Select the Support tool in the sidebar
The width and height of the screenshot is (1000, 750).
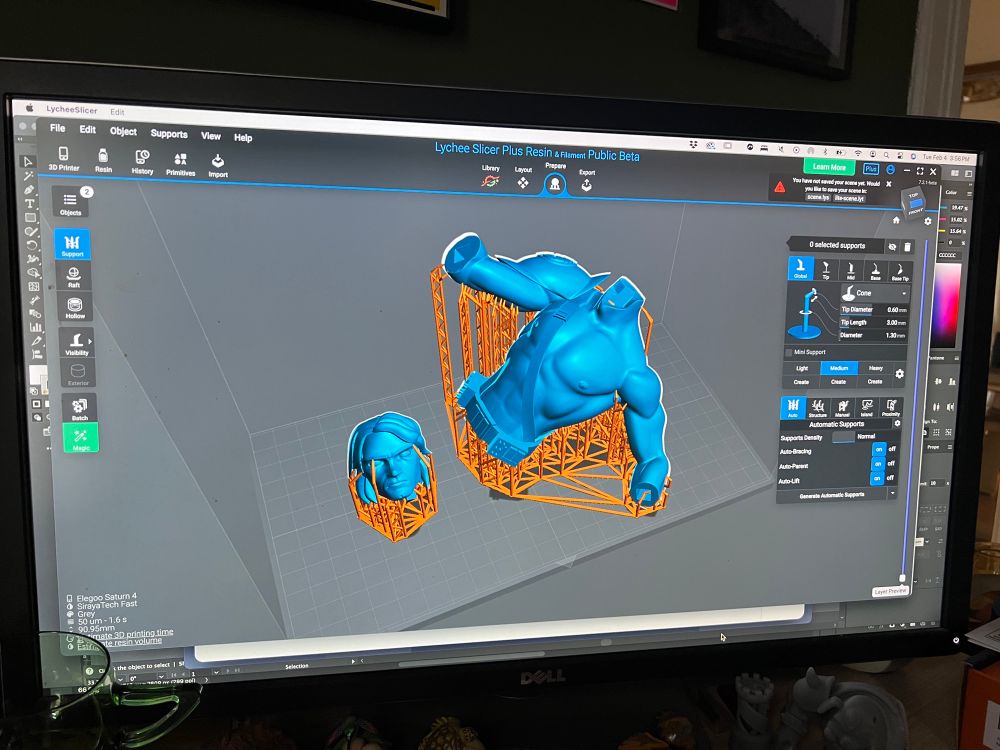coord(72,244)
